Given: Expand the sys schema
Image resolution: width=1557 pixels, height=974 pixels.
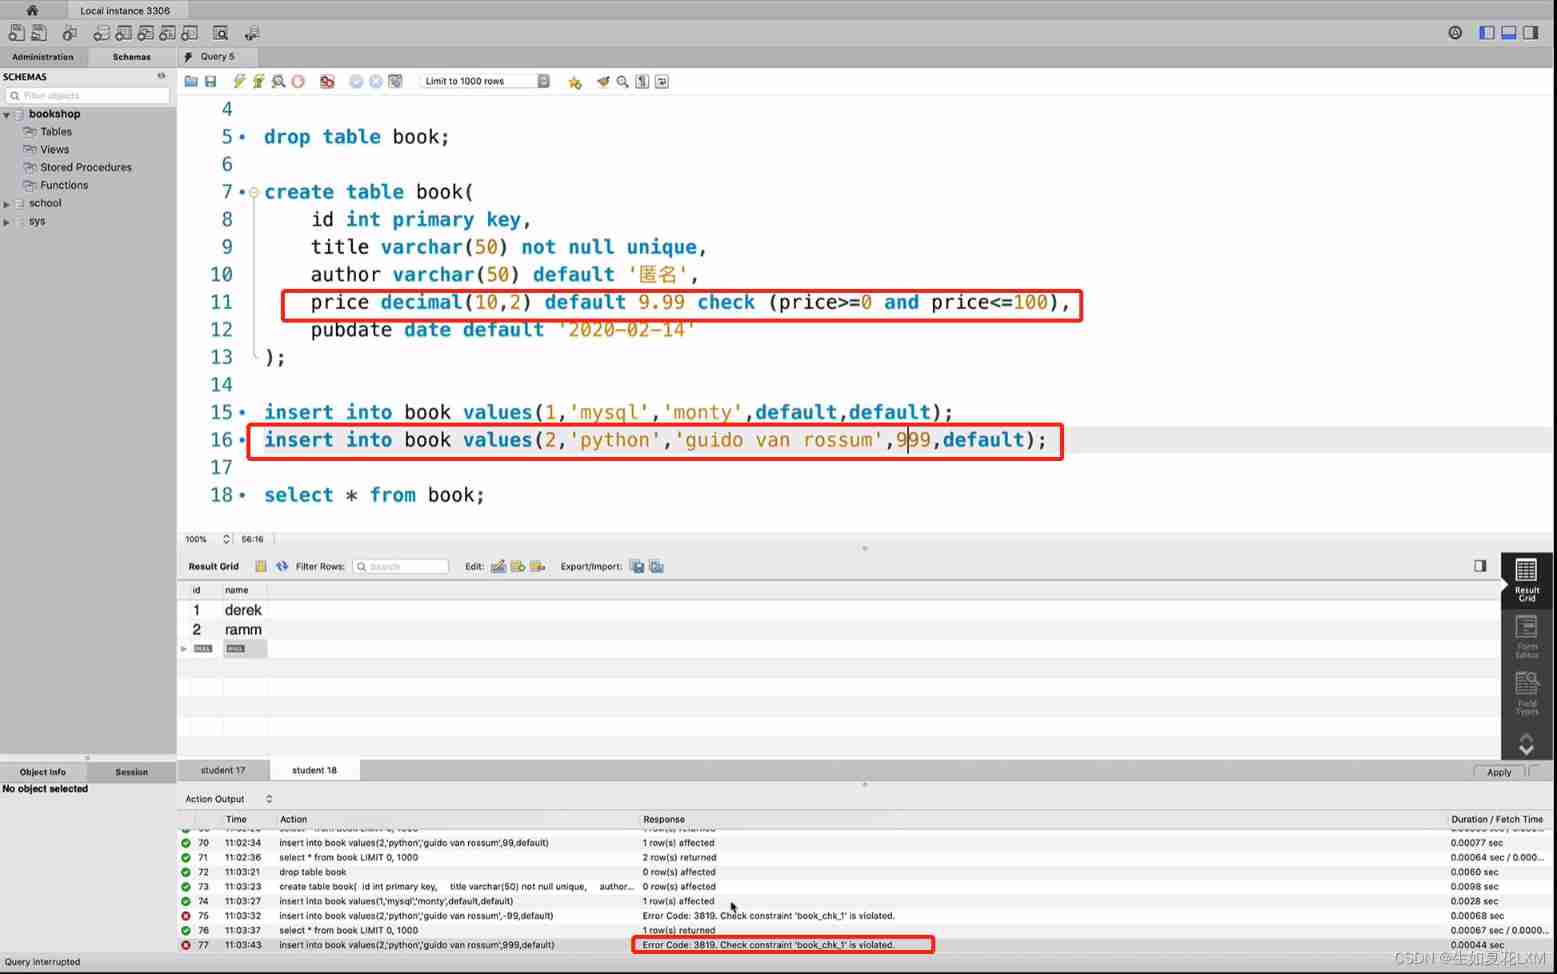Looking at the screenshot, I should (7, 222).
